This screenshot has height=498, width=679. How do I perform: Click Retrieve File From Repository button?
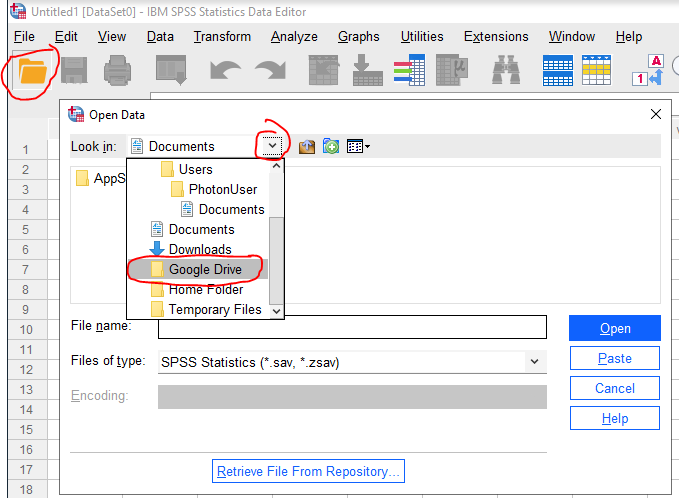pyautogui.click(x=308, y=471)
